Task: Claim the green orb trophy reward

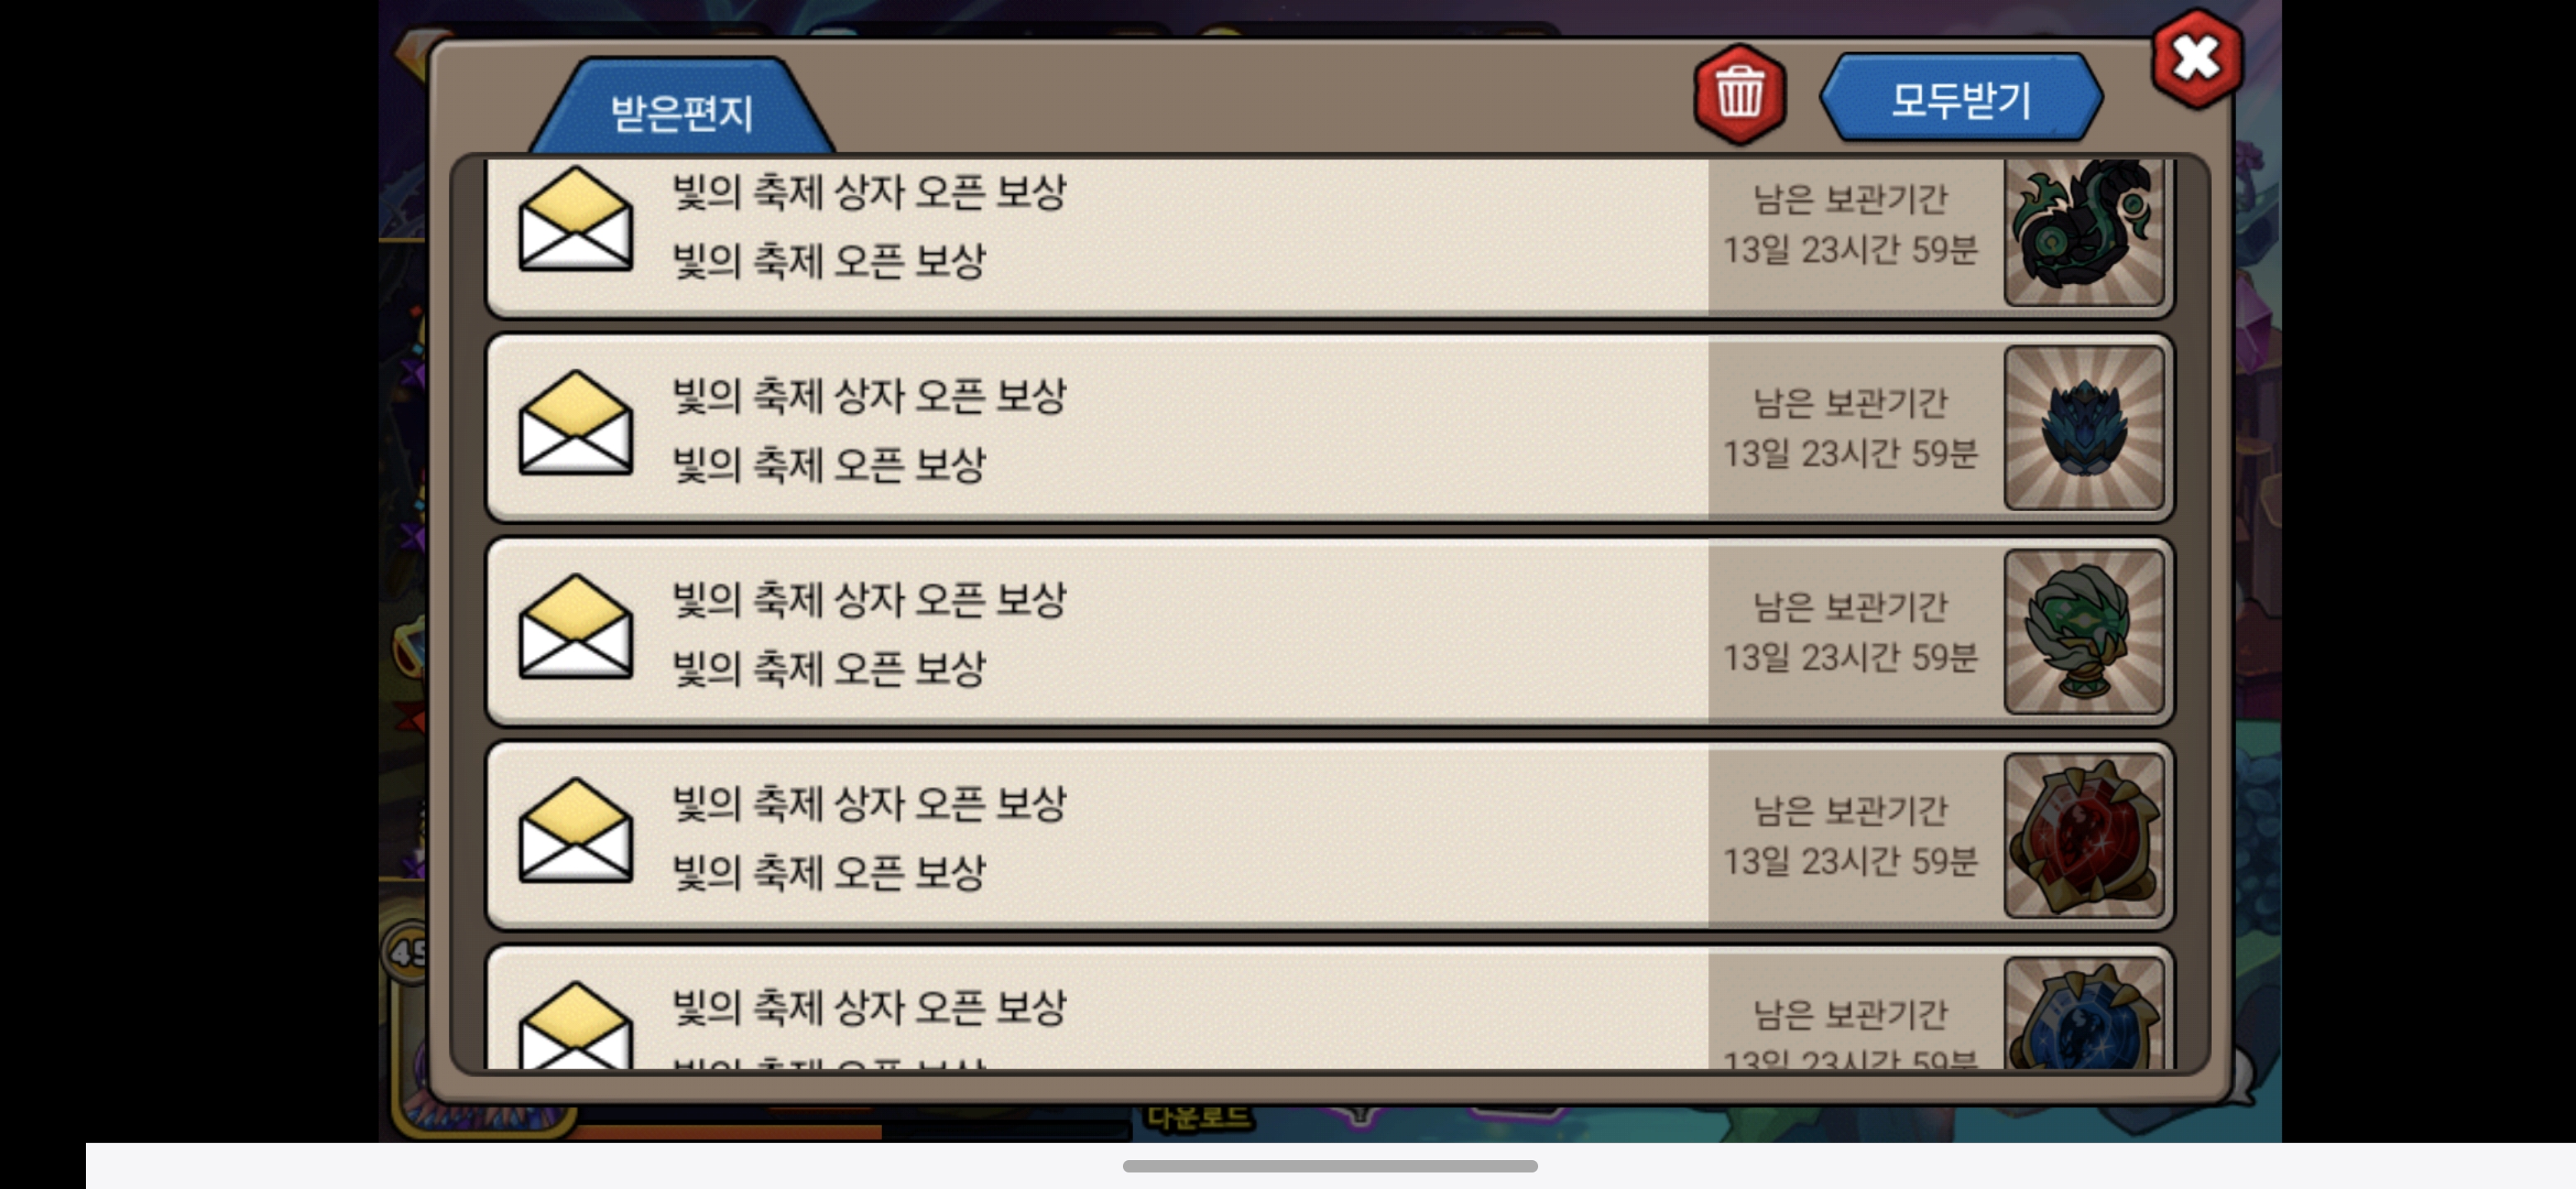Action: (2084, 632)
